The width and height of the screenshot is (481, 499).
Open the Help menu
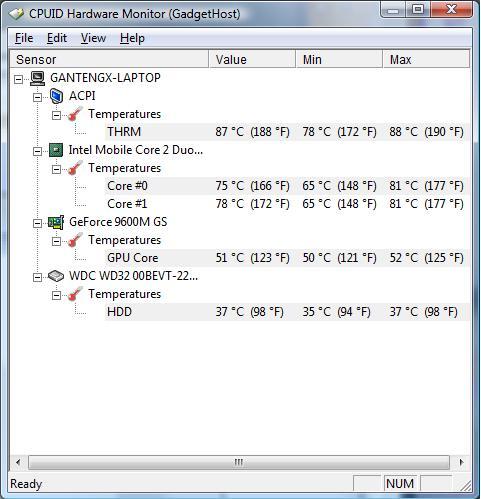point(132,38)
